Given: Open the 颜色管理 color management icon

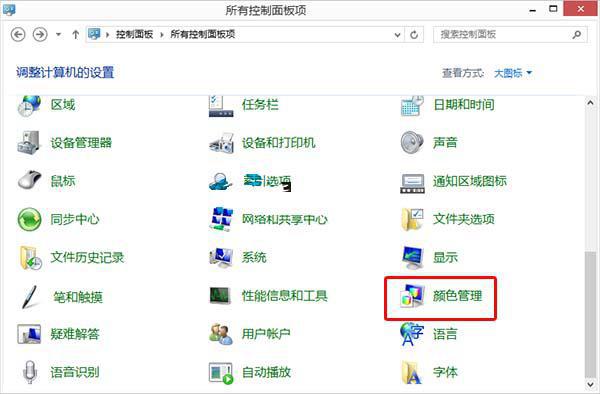Looking at the screenshot, I should 412,296.
